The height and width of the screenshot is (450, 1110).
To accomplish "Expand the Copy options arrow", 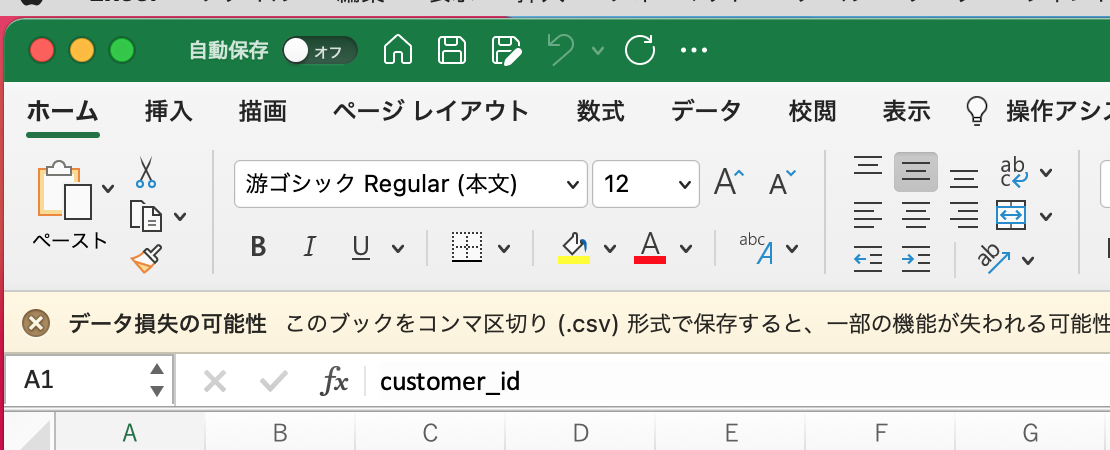I will pyautogui.click(x=180, y=216).
